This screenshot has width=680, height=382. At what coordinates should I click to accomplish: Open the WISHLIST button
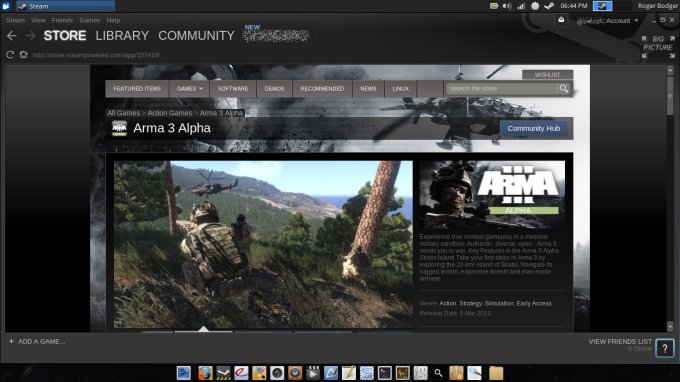click(x=547, y=75)
